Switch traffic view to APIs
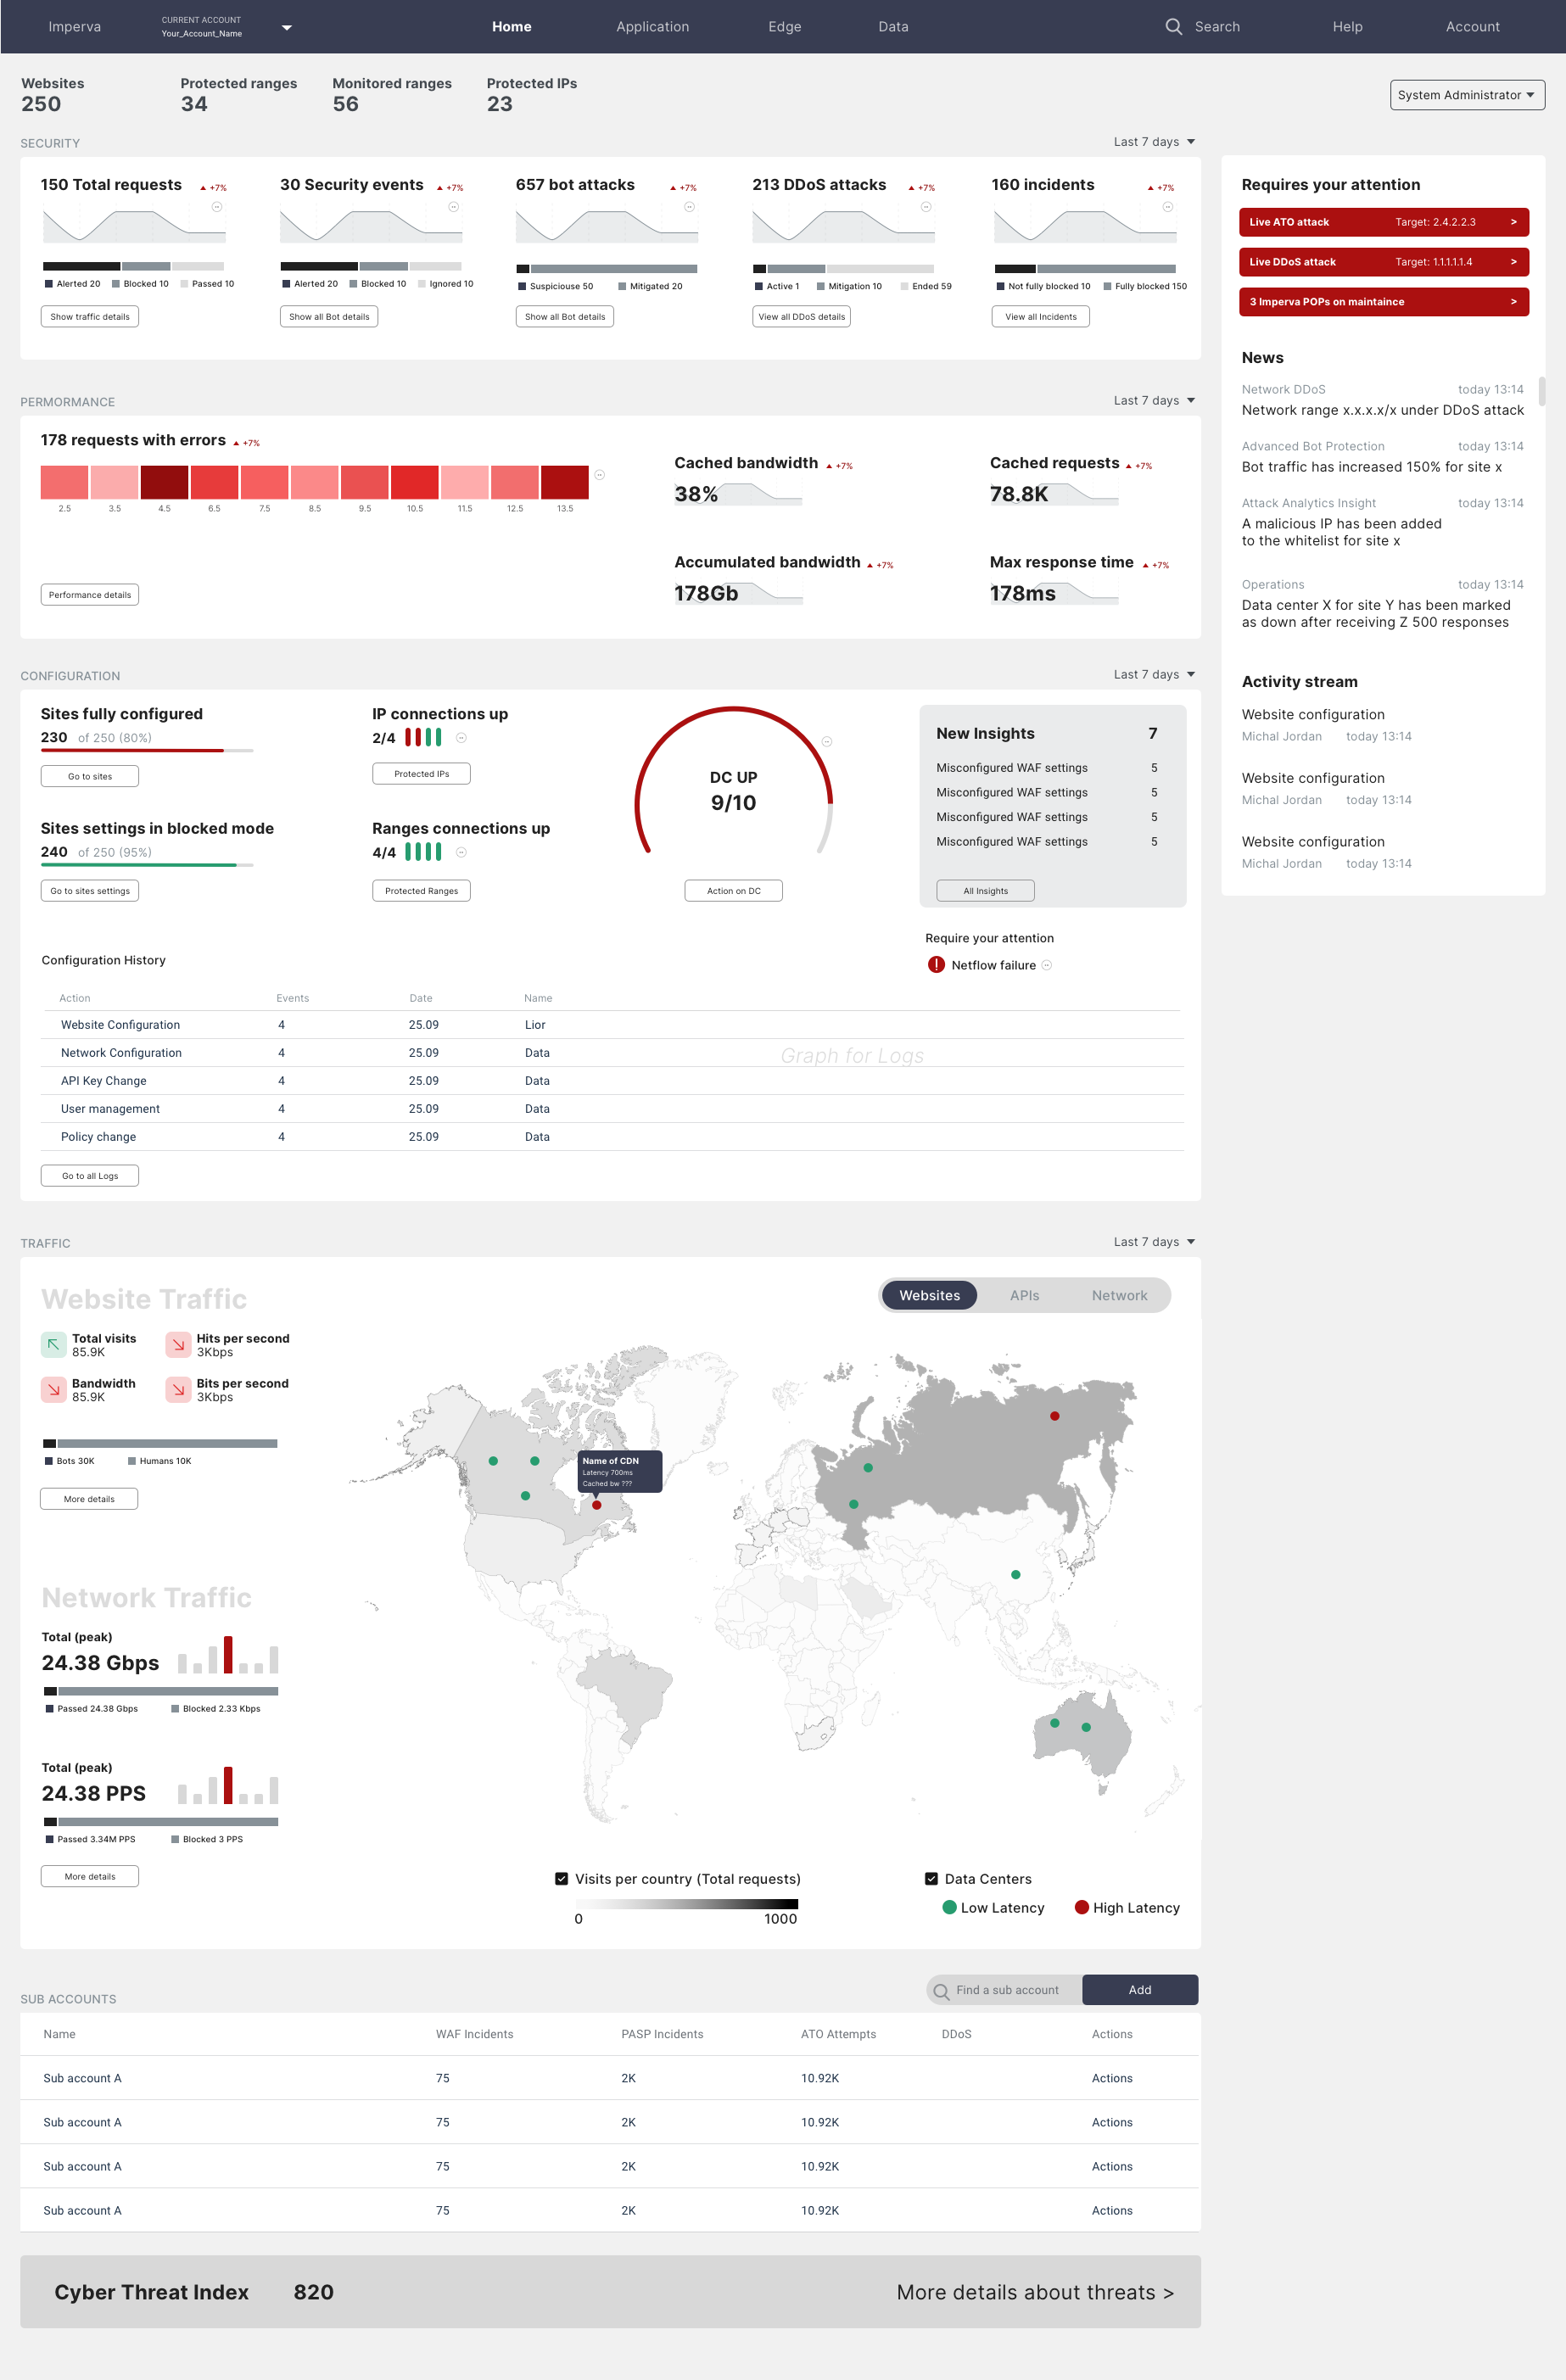Viewport: 1566px width, 2380px height. coord(1024,1295)
